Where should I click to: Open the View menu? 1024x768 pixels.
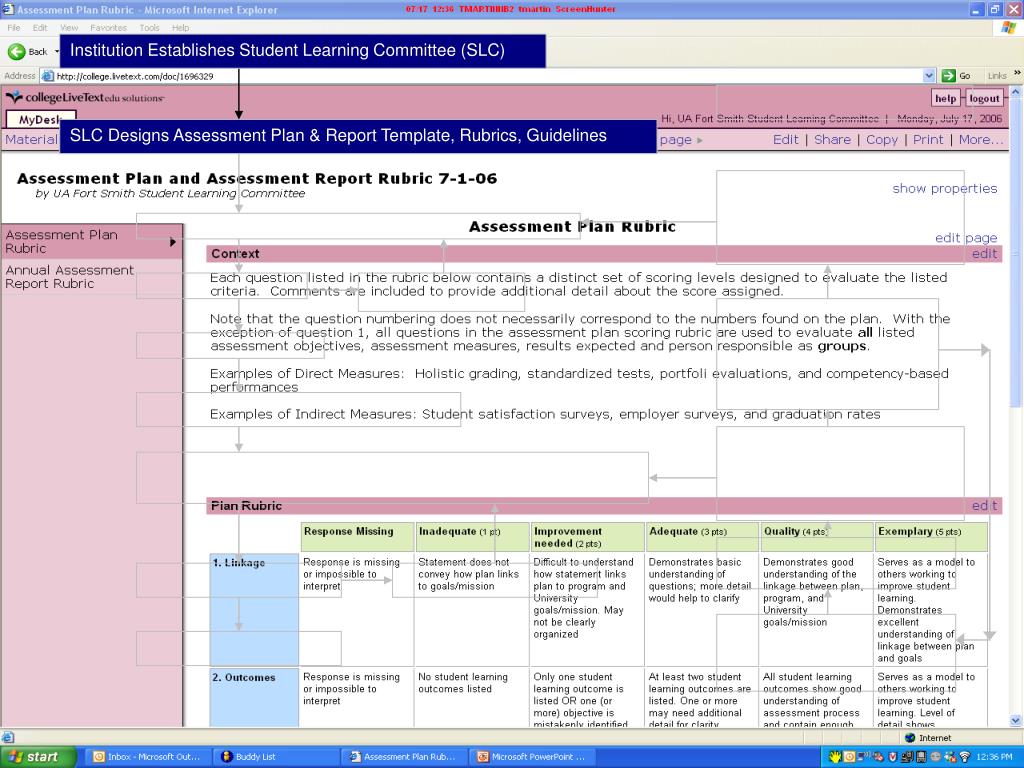point(69,28)
